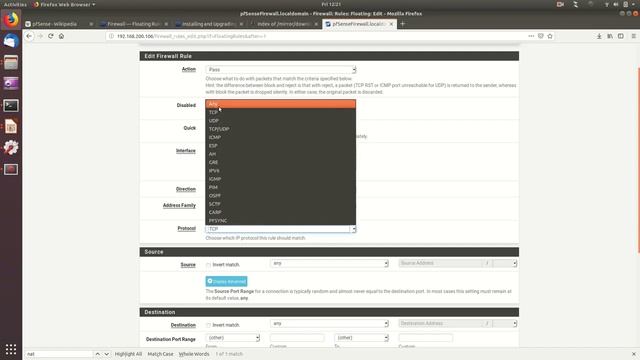
Task: Choose ICMP in the protocol list
Action: pyautogui.click(x=280, y=138)
